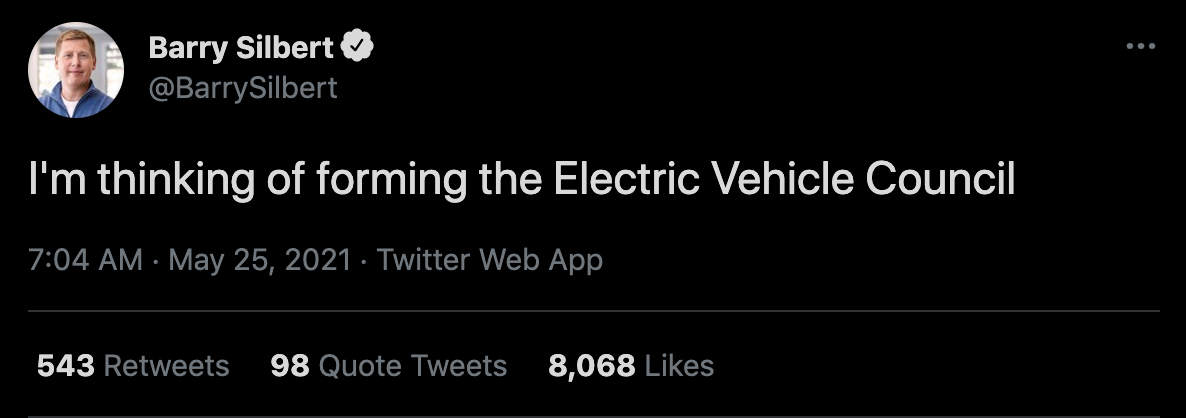Click the May 25, 2021 date

click(x=260, y=260)
